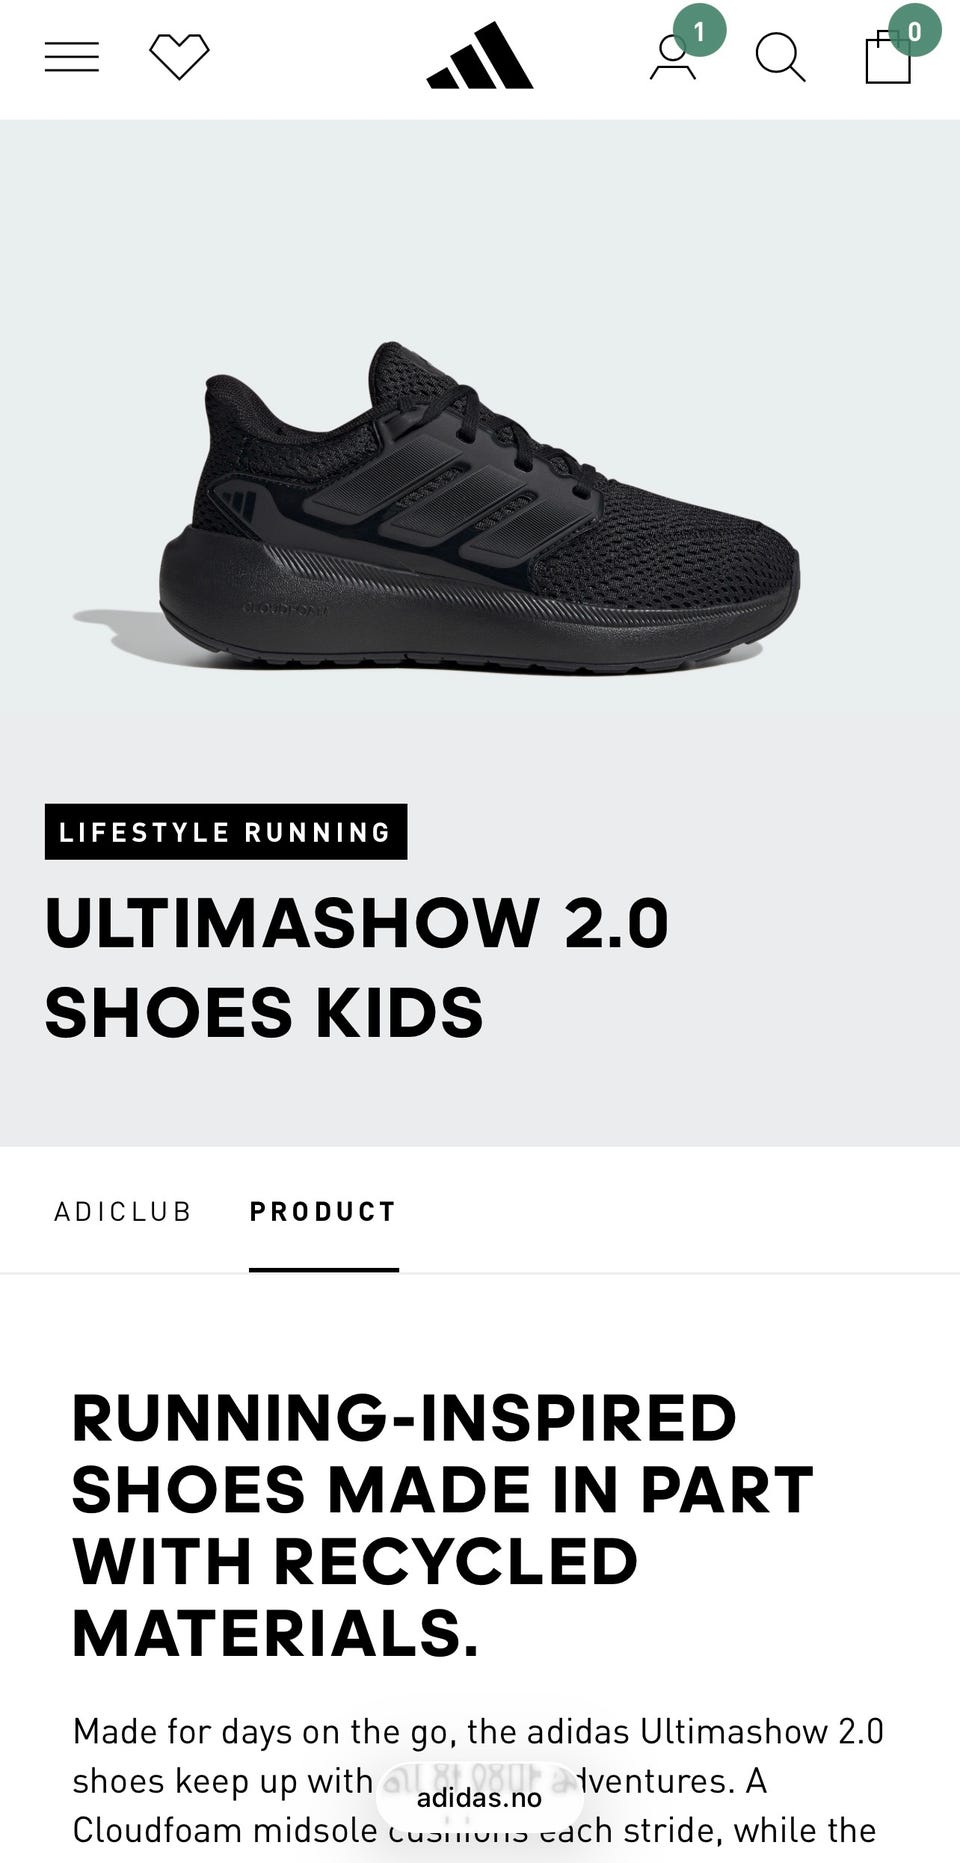
Task: Tap the green notification badge showing 1
Action: (x=700, y=31)
